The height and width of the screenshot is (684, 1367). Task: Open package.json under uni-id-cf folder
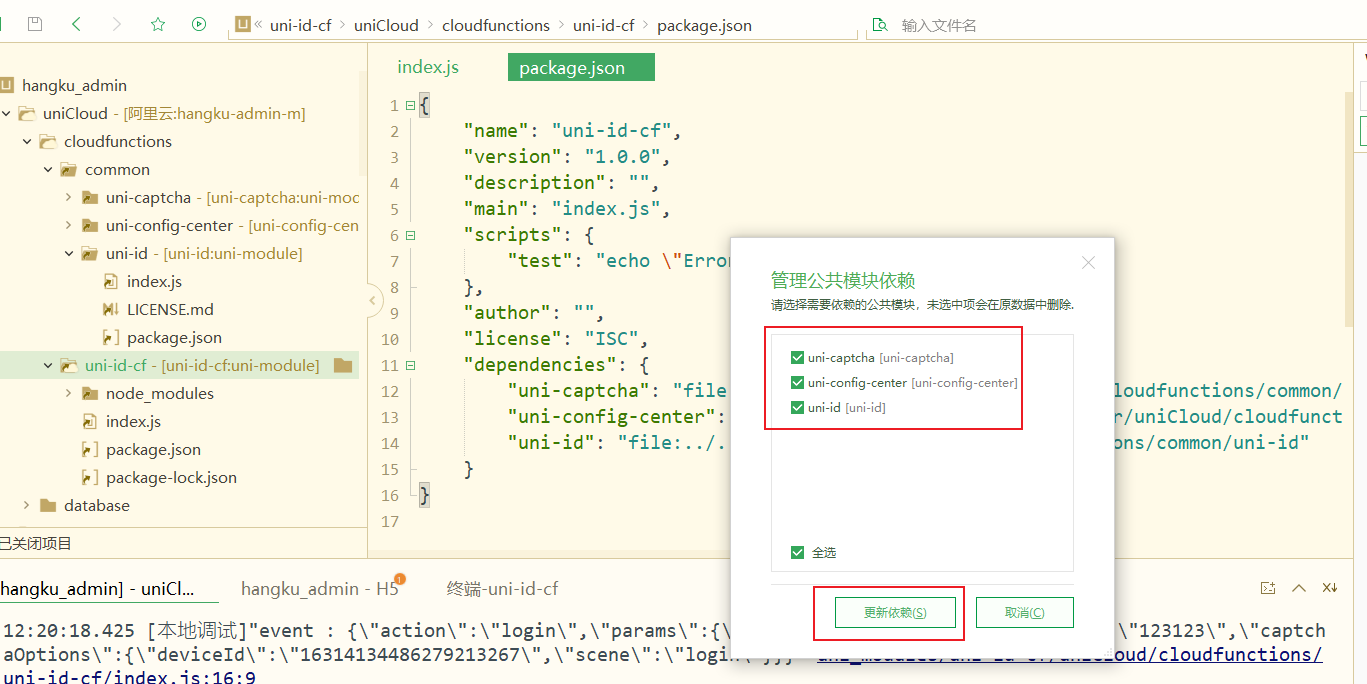coord(153,450)
